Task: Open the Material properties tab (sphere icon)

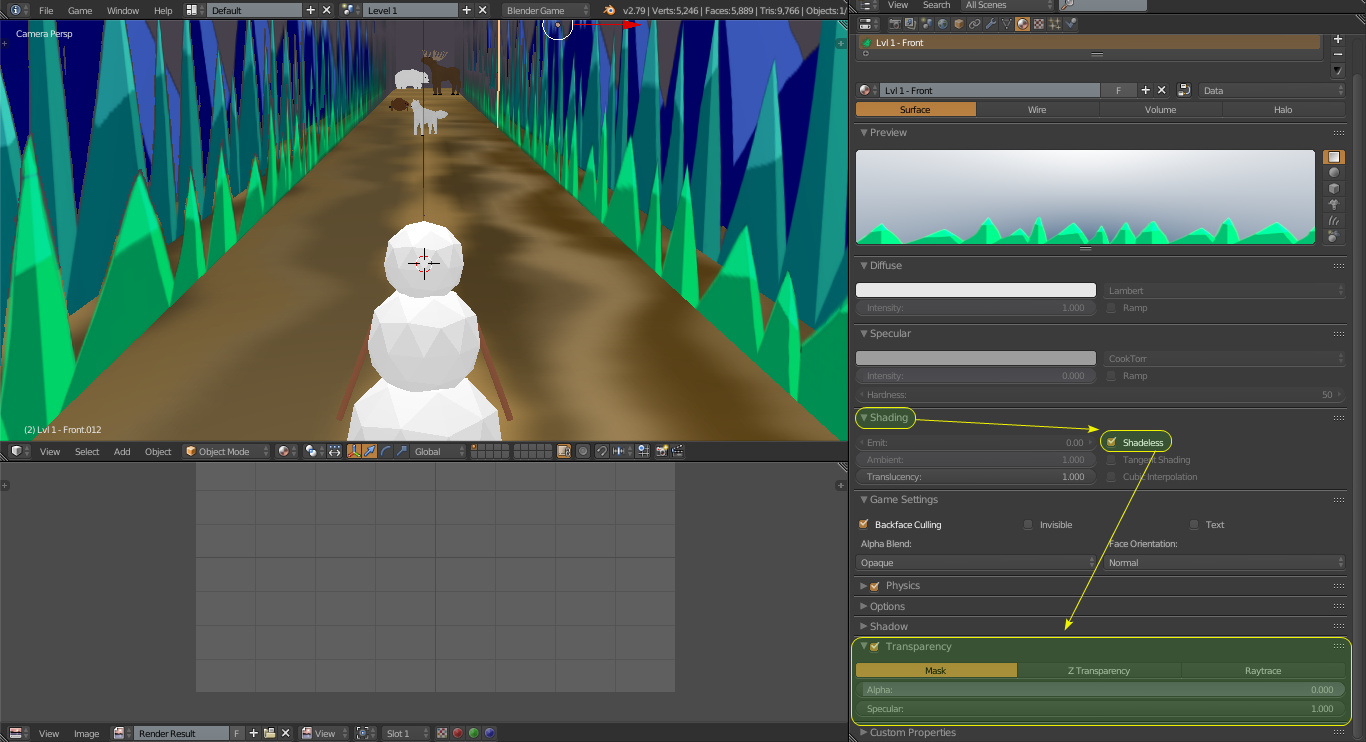Action: (1022, 24)
